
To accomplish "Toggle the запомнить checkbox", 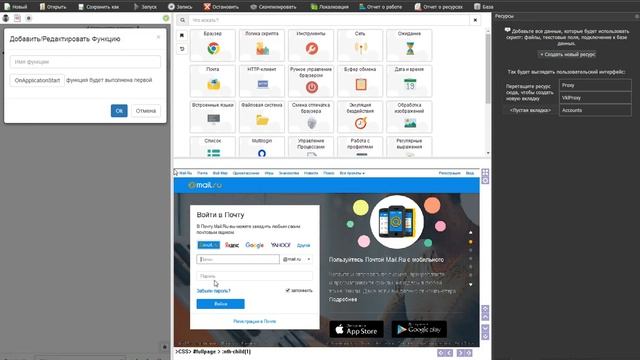I will click(287, 290).
